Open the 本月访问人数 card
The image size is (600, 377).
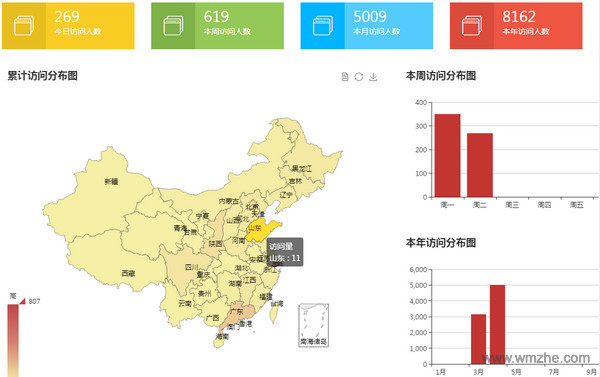pyautogui.click(x=367, y=26)
